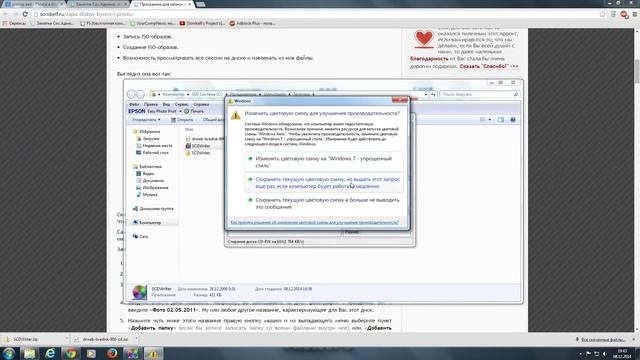Open the Упорядочить dropdown in Explorer
Image resolution: width=640 pixels, height=360 pixels.
146,120
